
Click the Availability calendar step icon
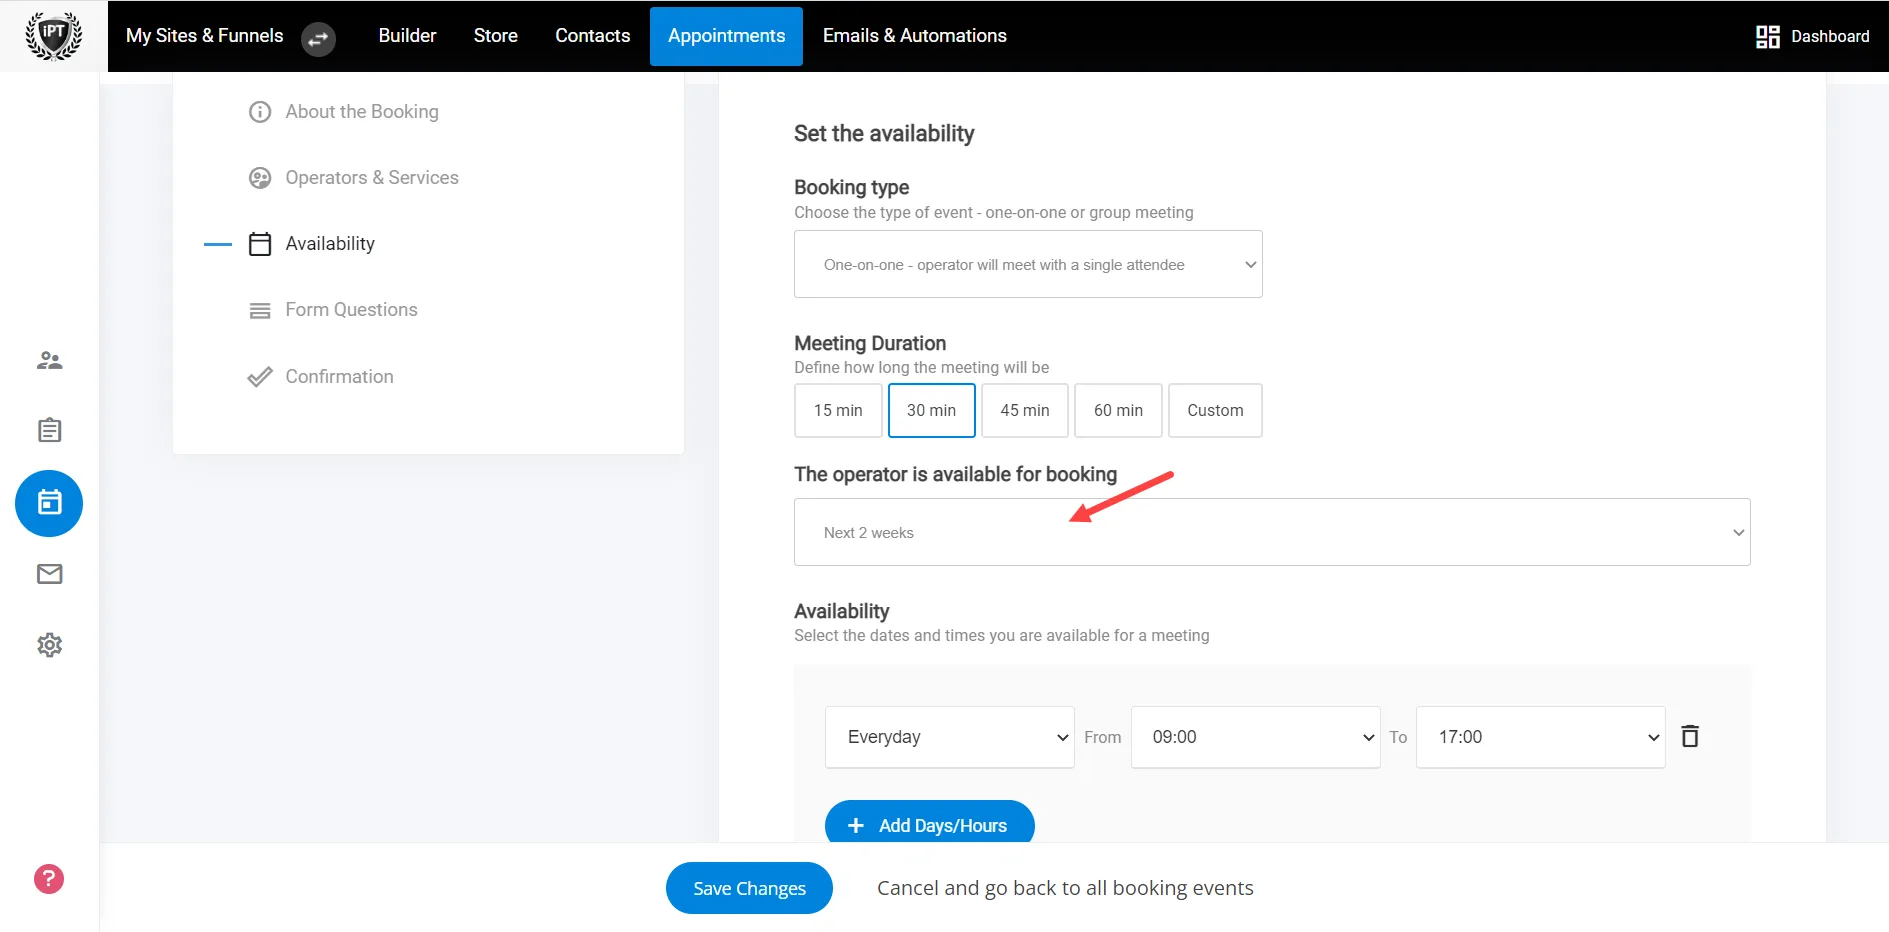click(x=260, y=244)
